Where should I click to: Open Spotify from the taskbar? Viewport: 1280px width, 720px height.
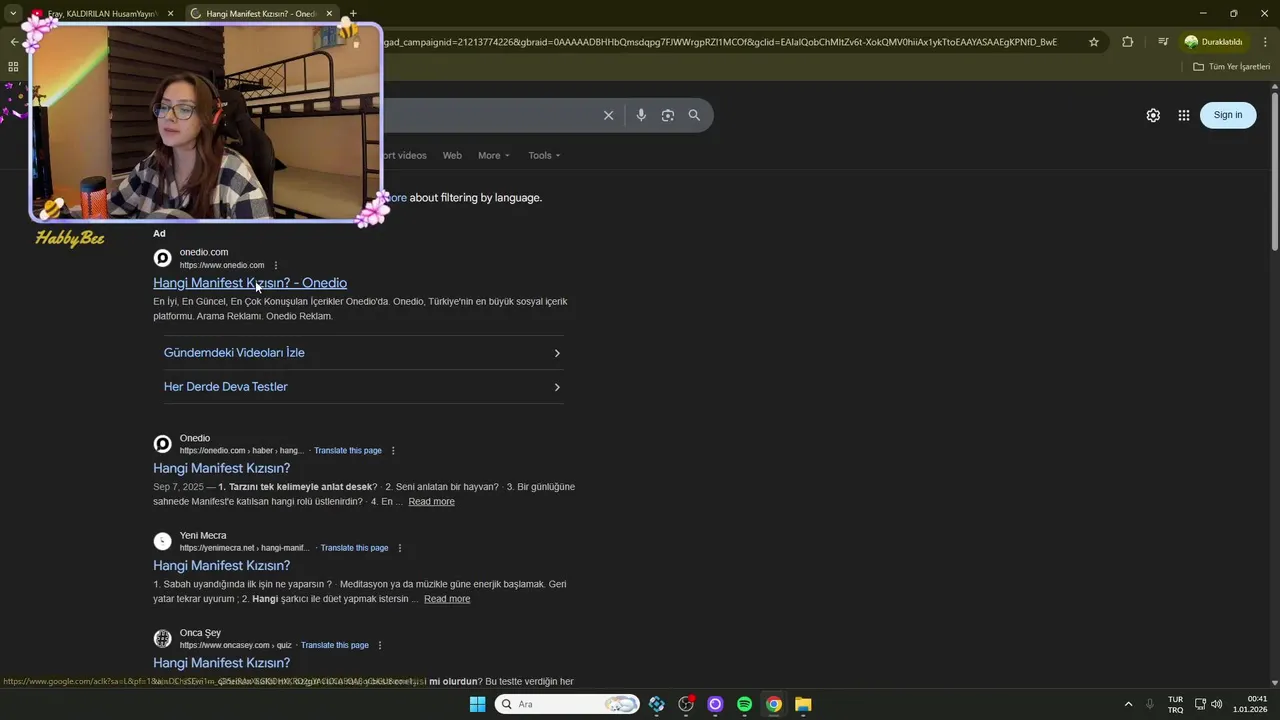[744, 704]
